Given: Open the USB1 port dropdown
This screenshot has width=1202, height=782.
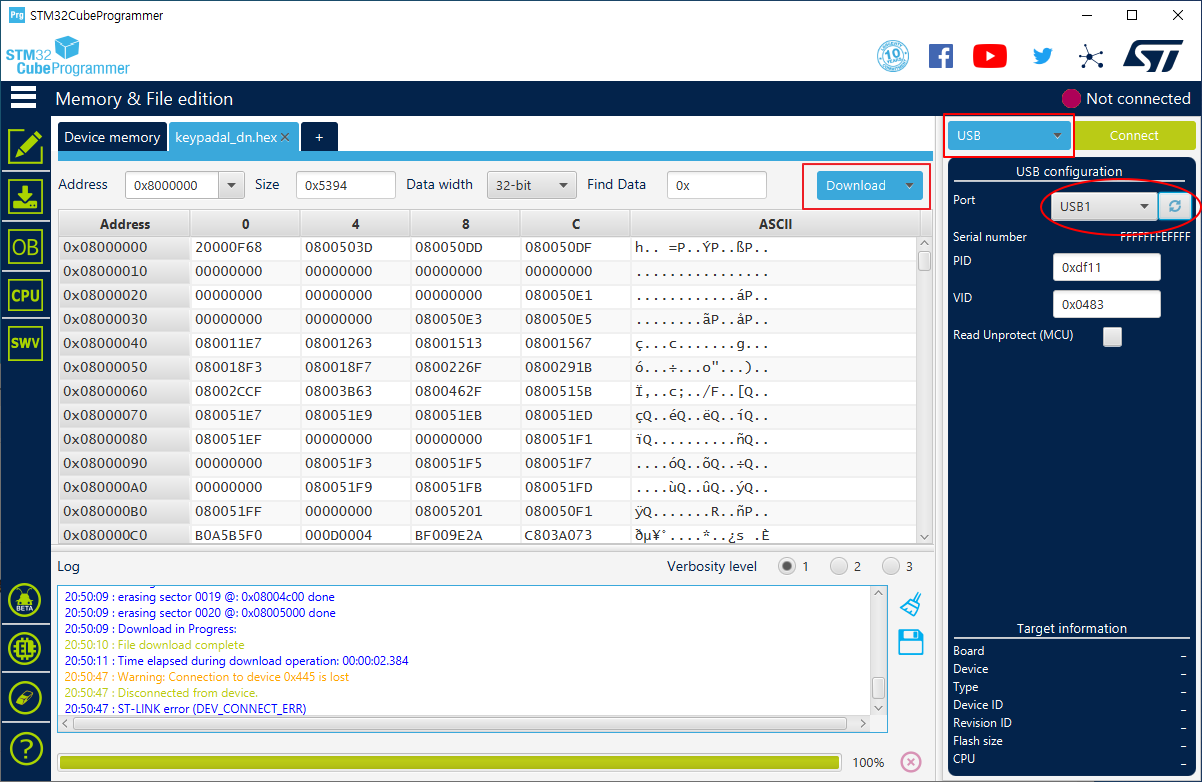Looking at the screenshot, I should 1104,206.
